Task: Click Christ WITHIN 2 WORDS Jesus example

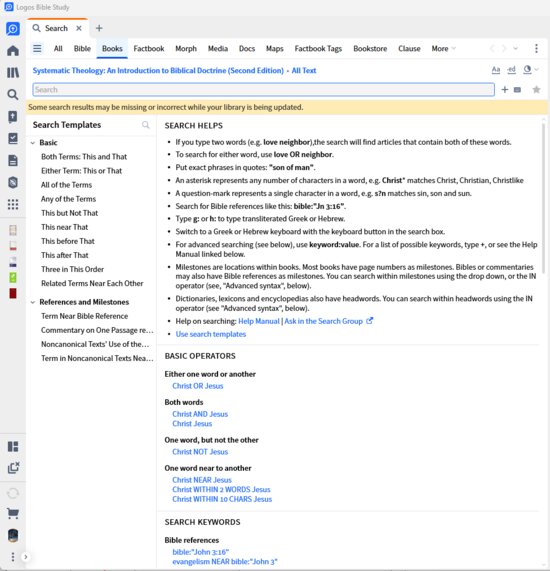Action: click(221, 489)
